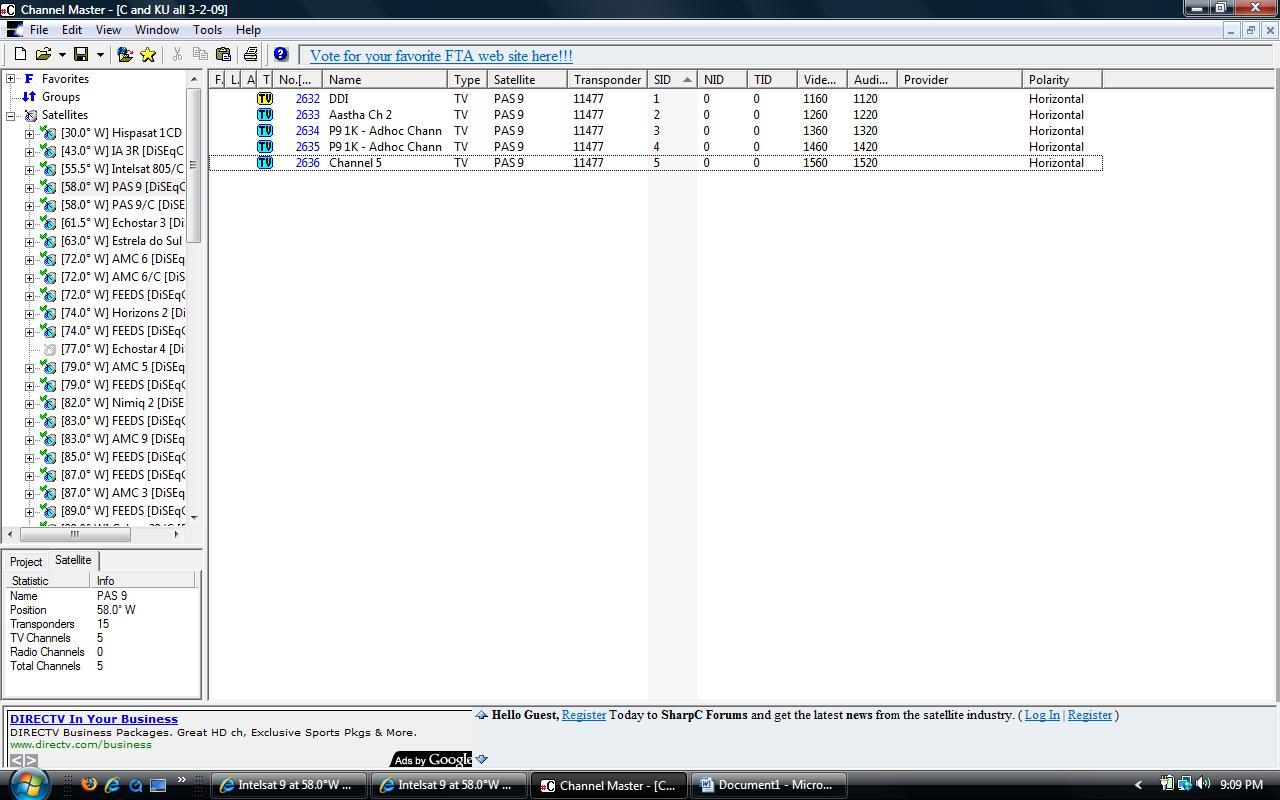Image resolution: width=1280 pixels, height=800 pixels.
Task: Sort the channel list by the SID column header
Action: pos(672,80)
